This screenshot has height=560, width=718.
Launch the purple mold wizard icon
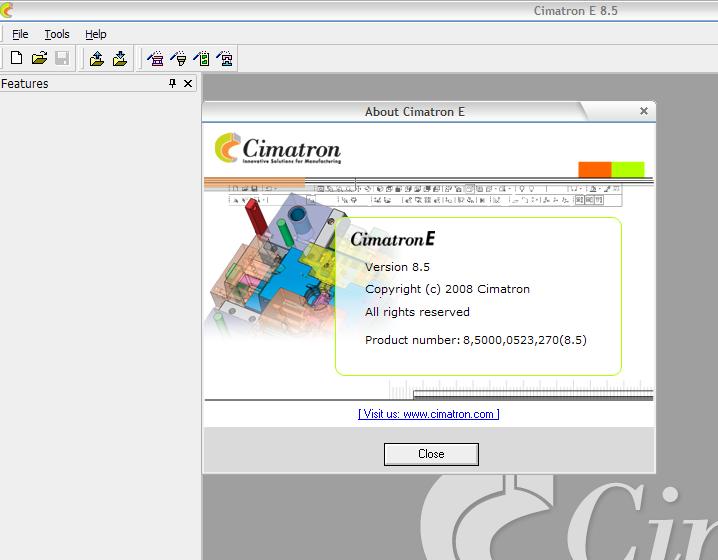[x=156, y=59]
